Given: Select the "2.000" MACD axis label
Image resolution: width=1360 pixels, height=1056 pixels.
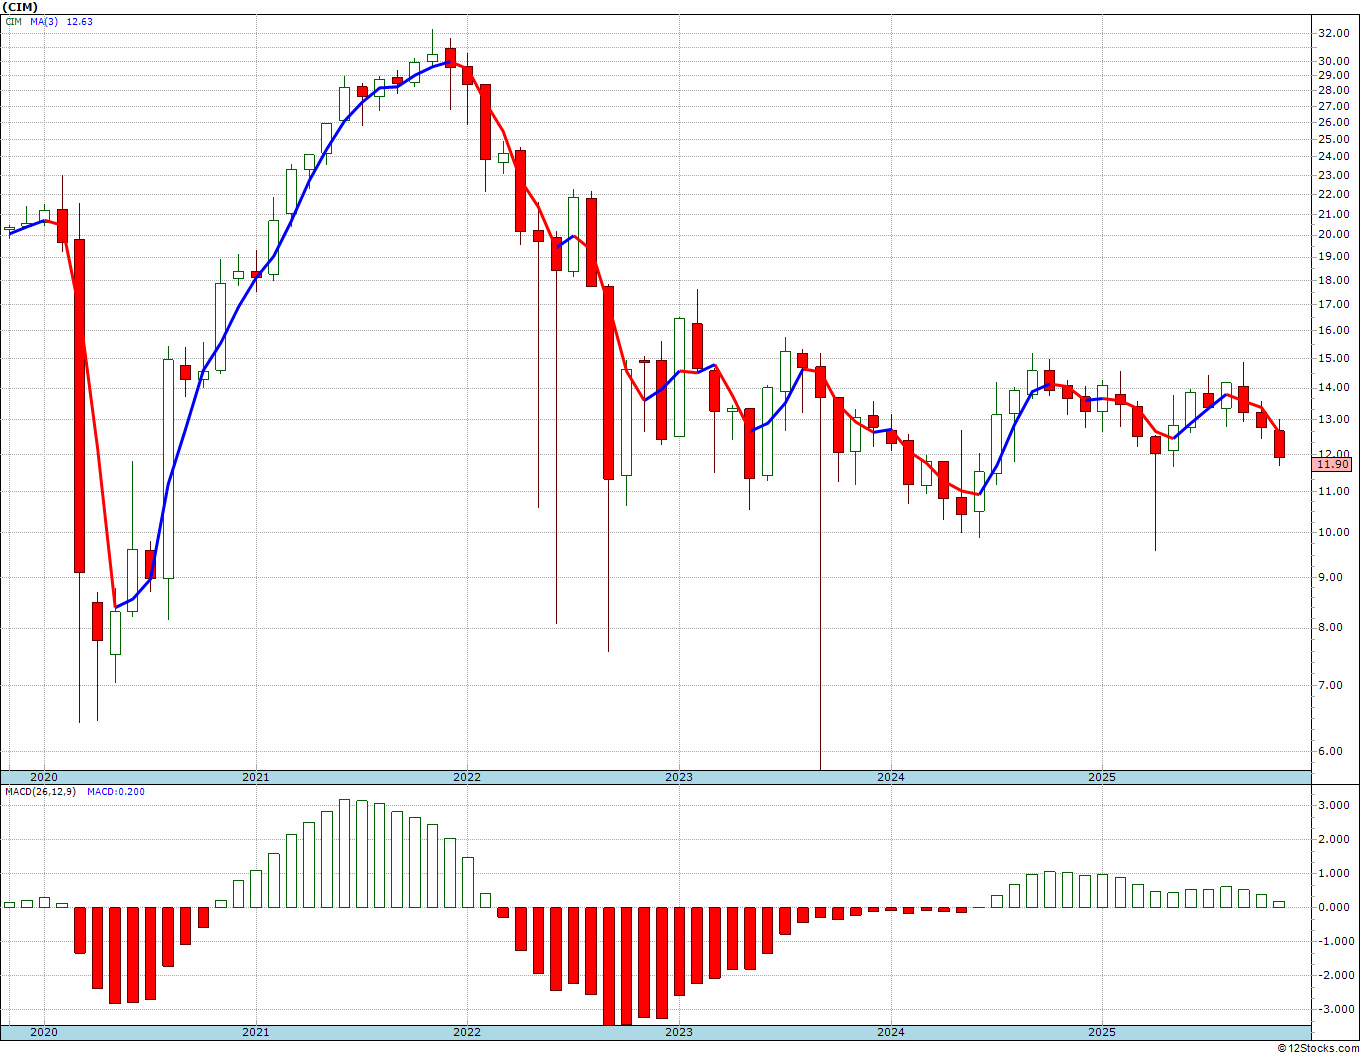Looking at the screenshot, I should [1336, 840].
